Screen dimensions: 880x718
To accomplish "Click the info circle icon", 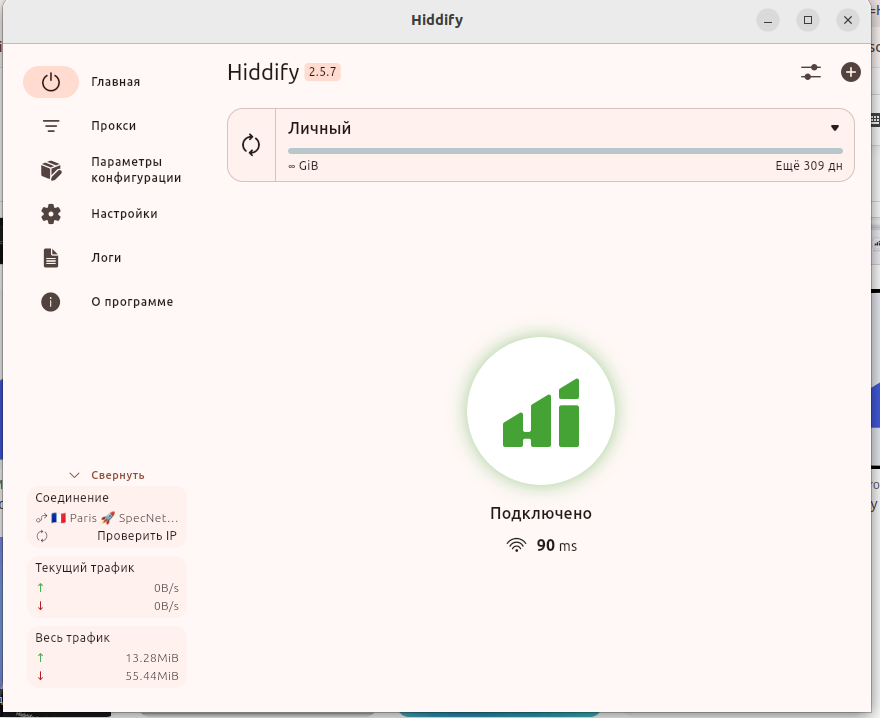I will click(51, 302).
